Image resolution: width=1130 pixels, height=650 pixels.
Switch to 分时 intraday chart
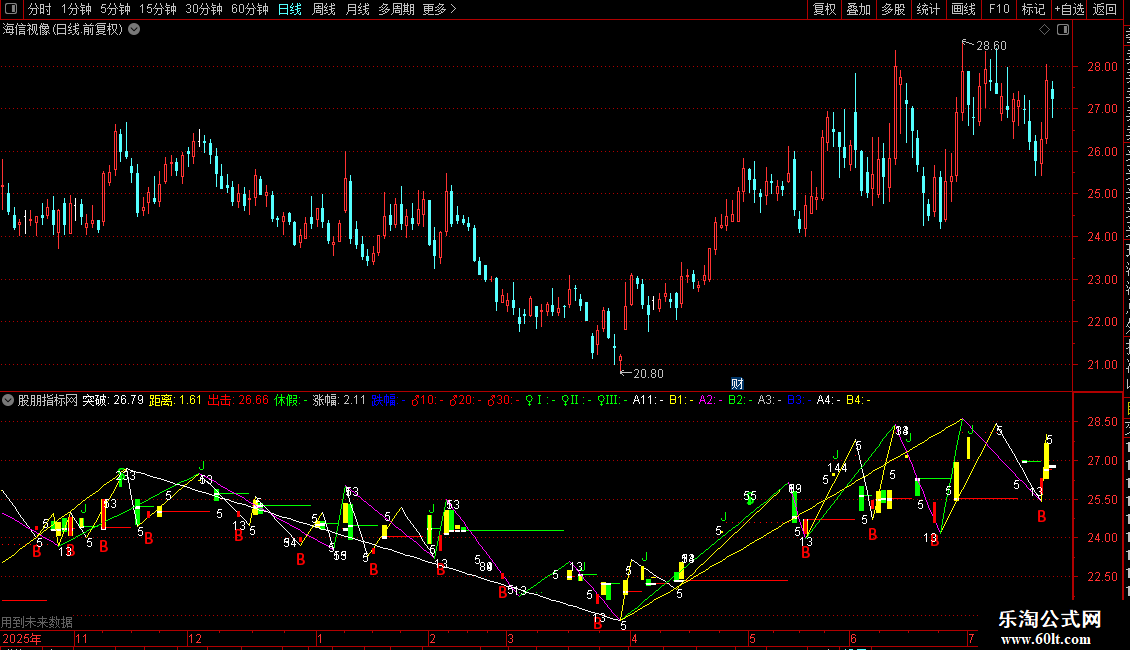click(x=40, y=9)
